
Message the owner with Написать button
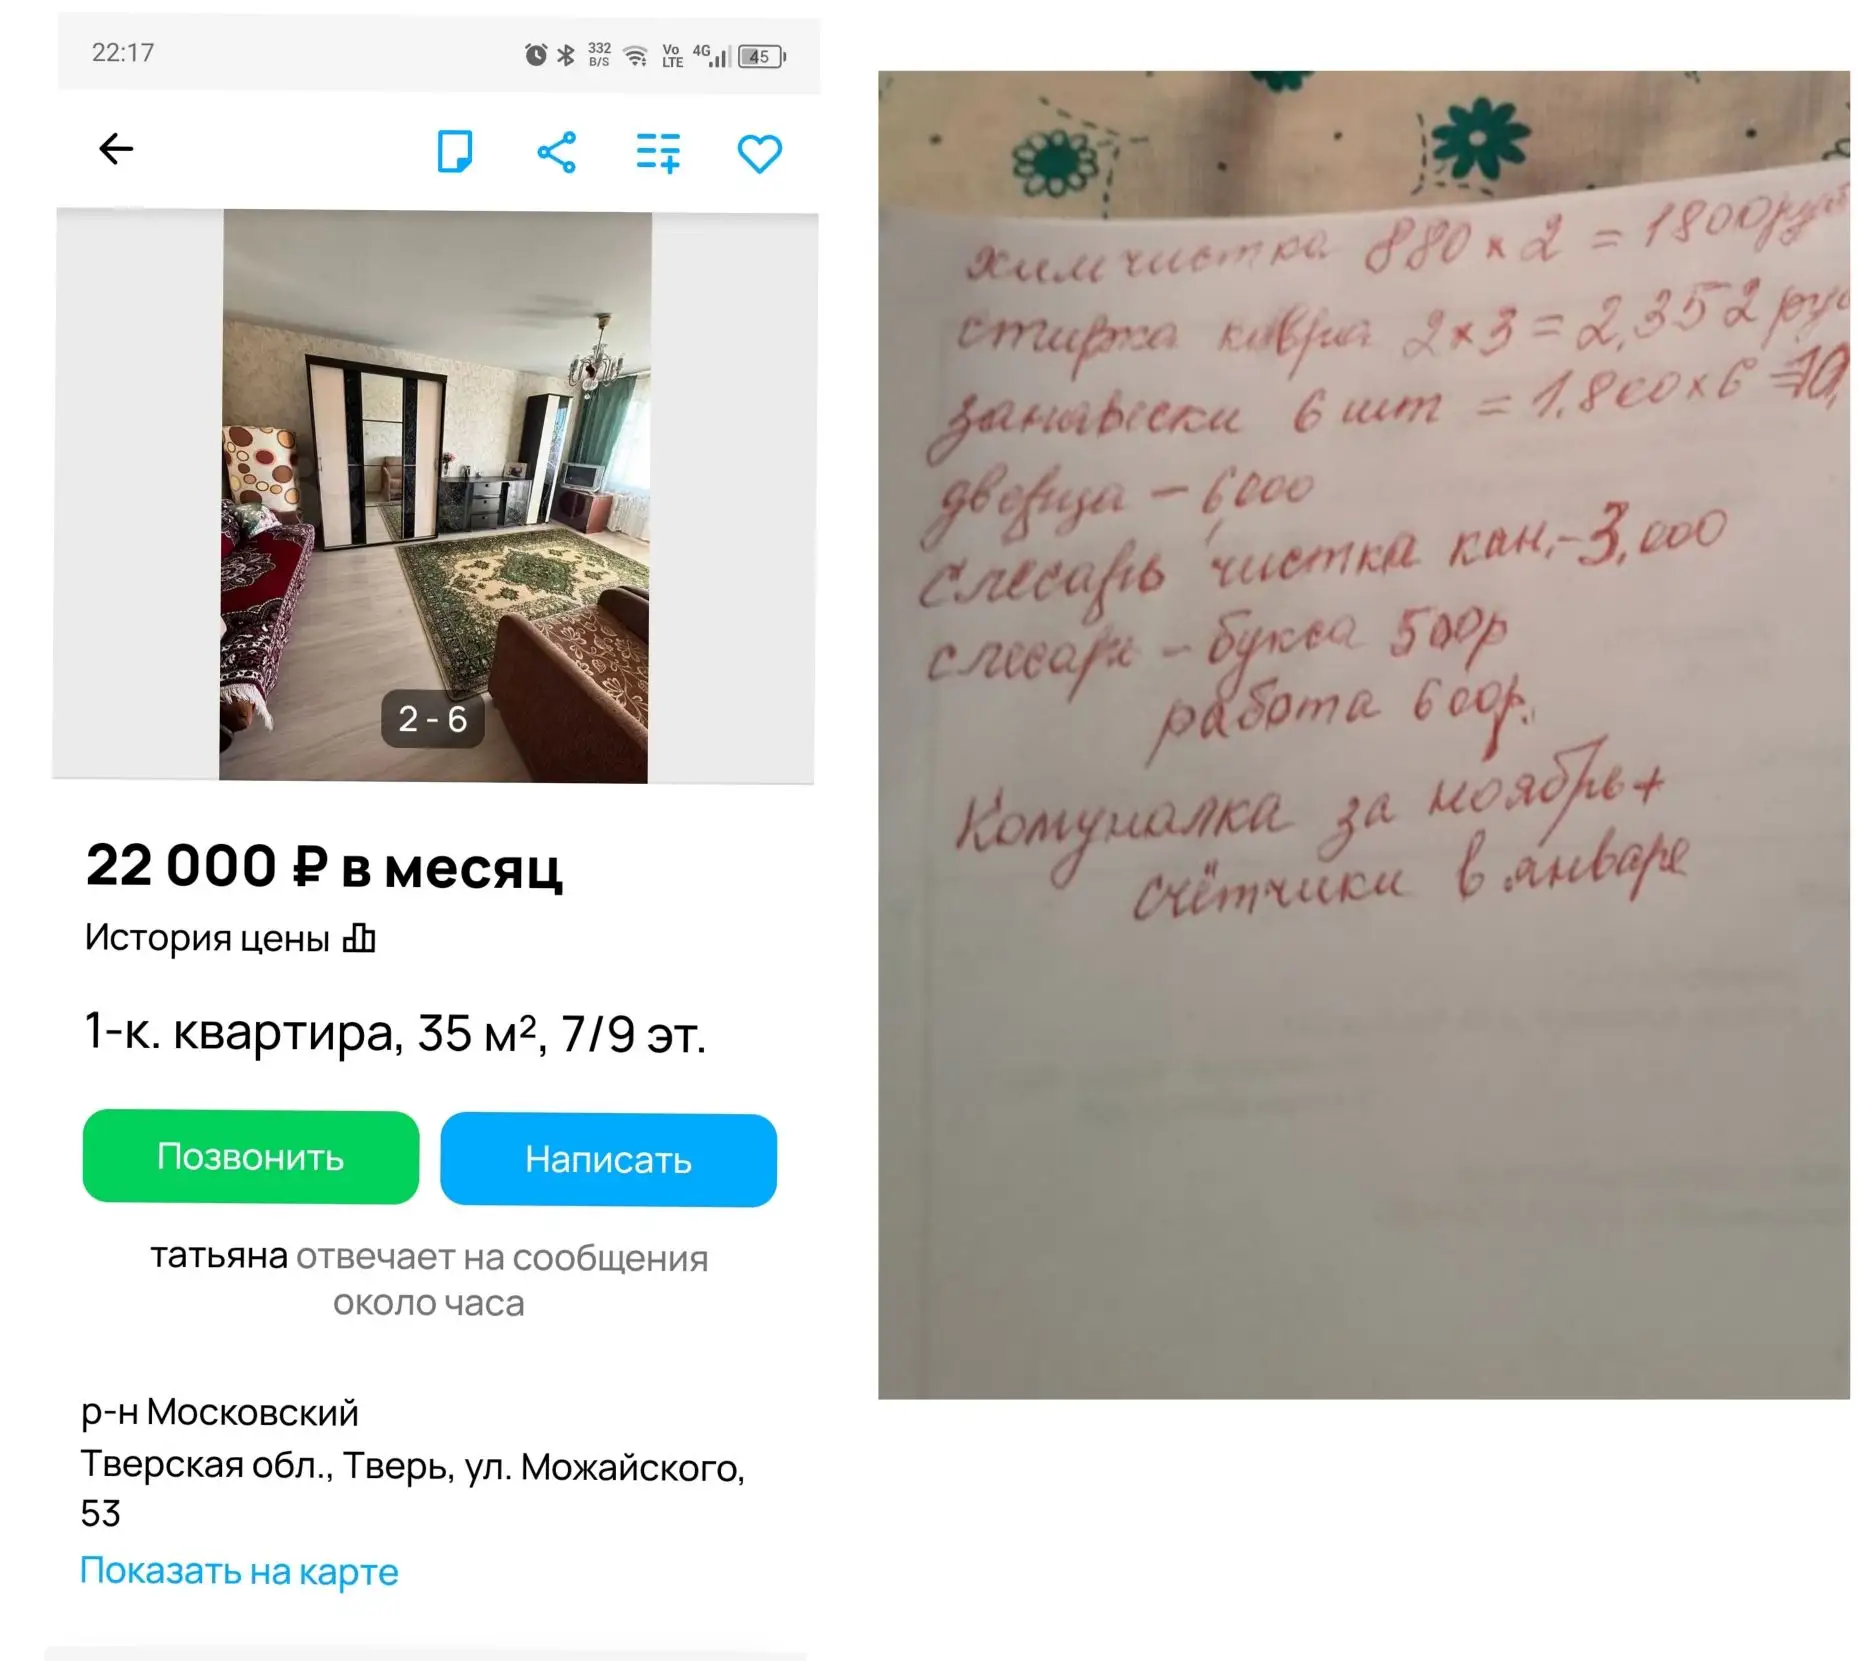click(x=608, y=1160)
